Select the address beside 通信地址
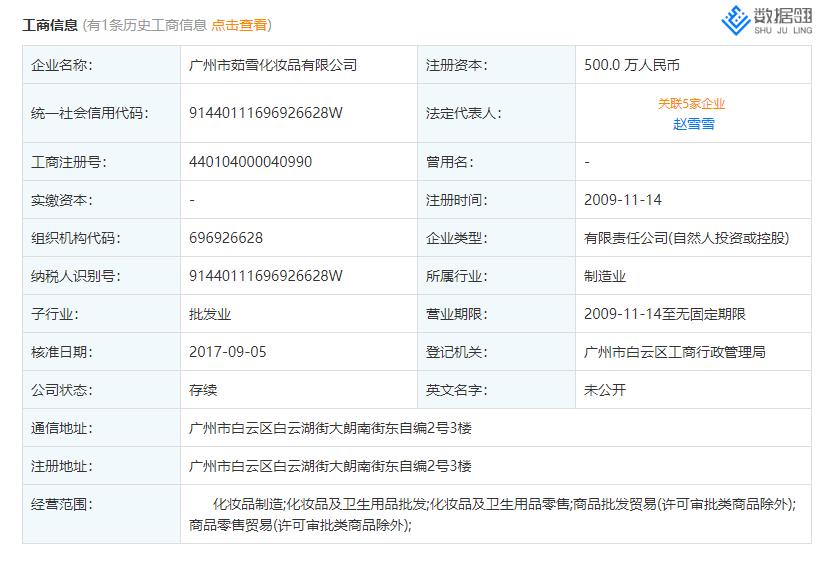 (x=330, y=428)
